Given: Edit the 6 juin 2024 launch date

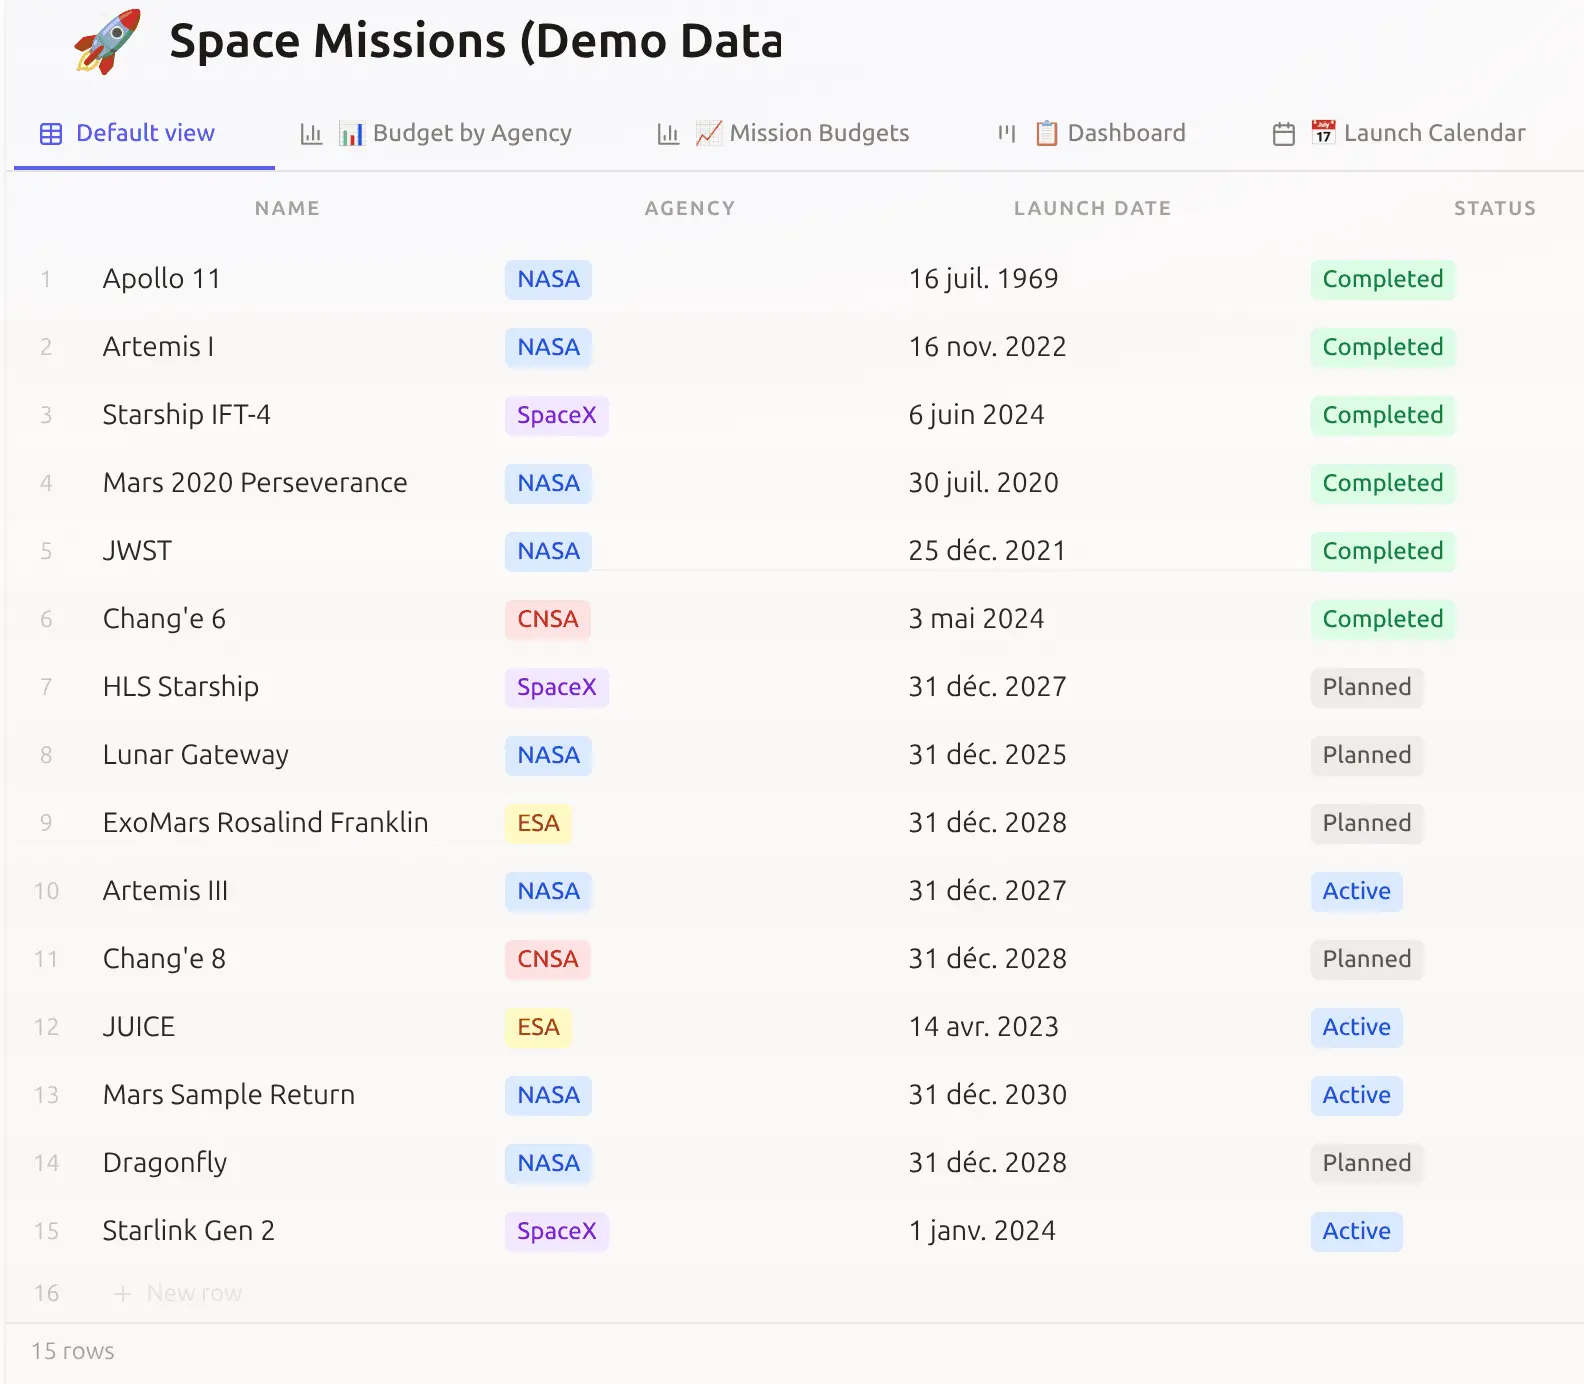Looking at the screenshot, I should coord(976,415).
